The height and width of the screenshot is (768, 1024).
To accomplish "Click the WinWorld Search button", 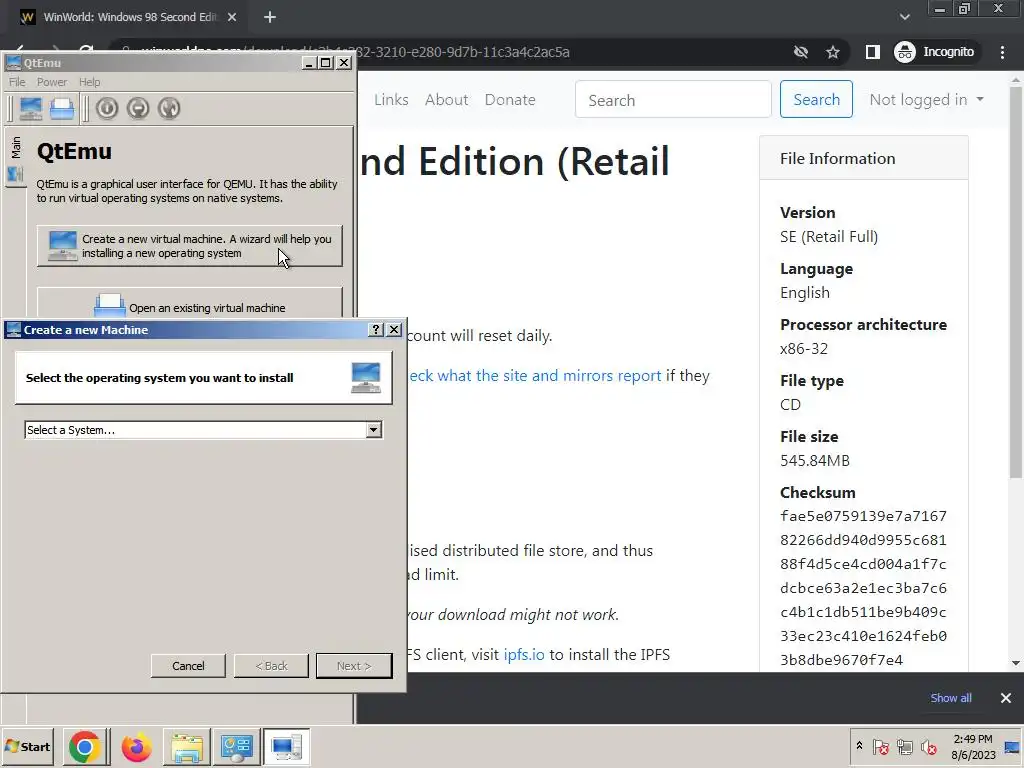I will (x=816, y=99).
